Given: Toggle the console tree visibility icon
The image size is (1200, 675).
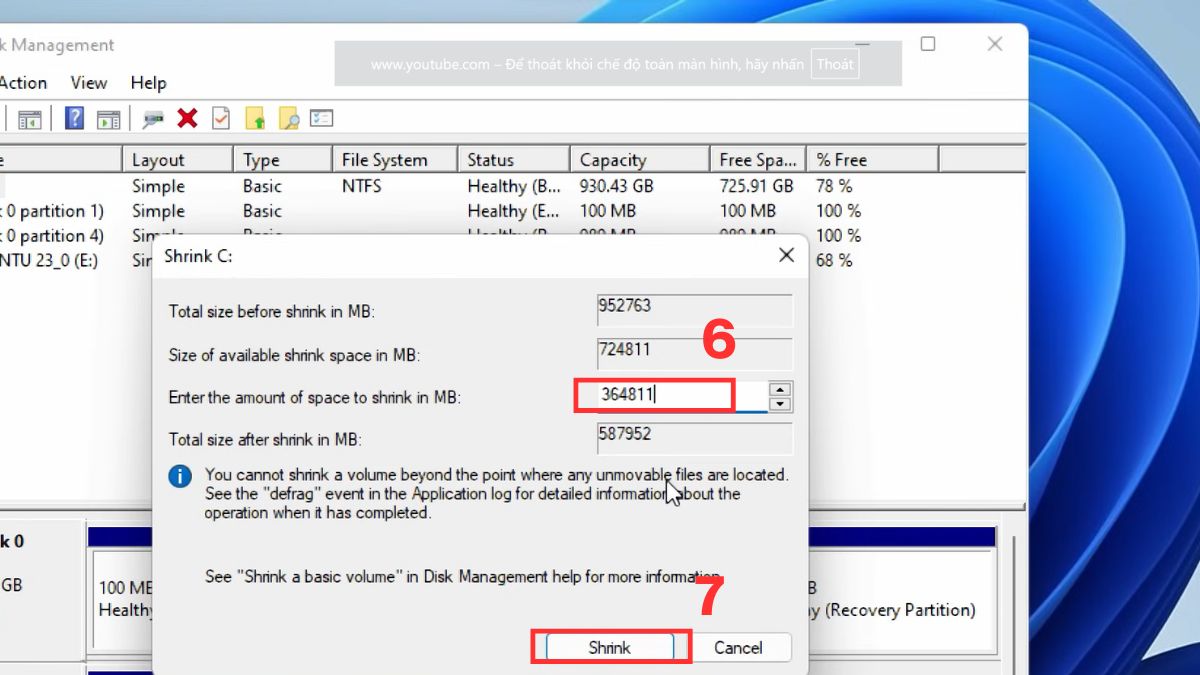Looking at the screenshot, I should 30,118.
